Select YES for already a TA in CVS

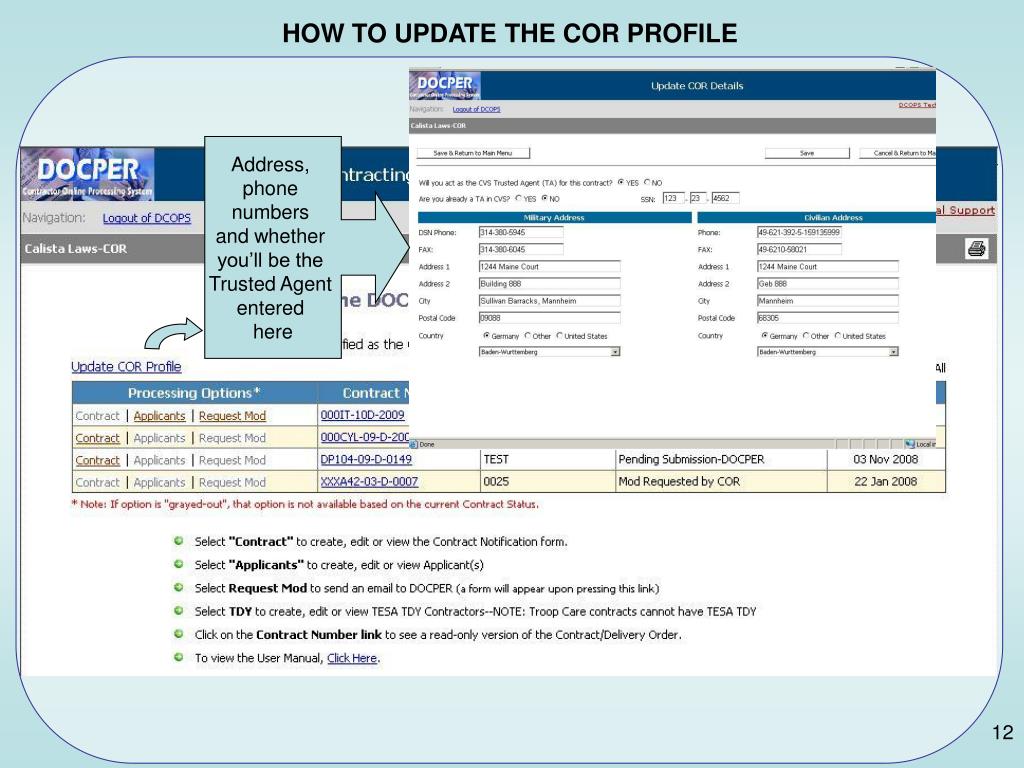point(519,199)
